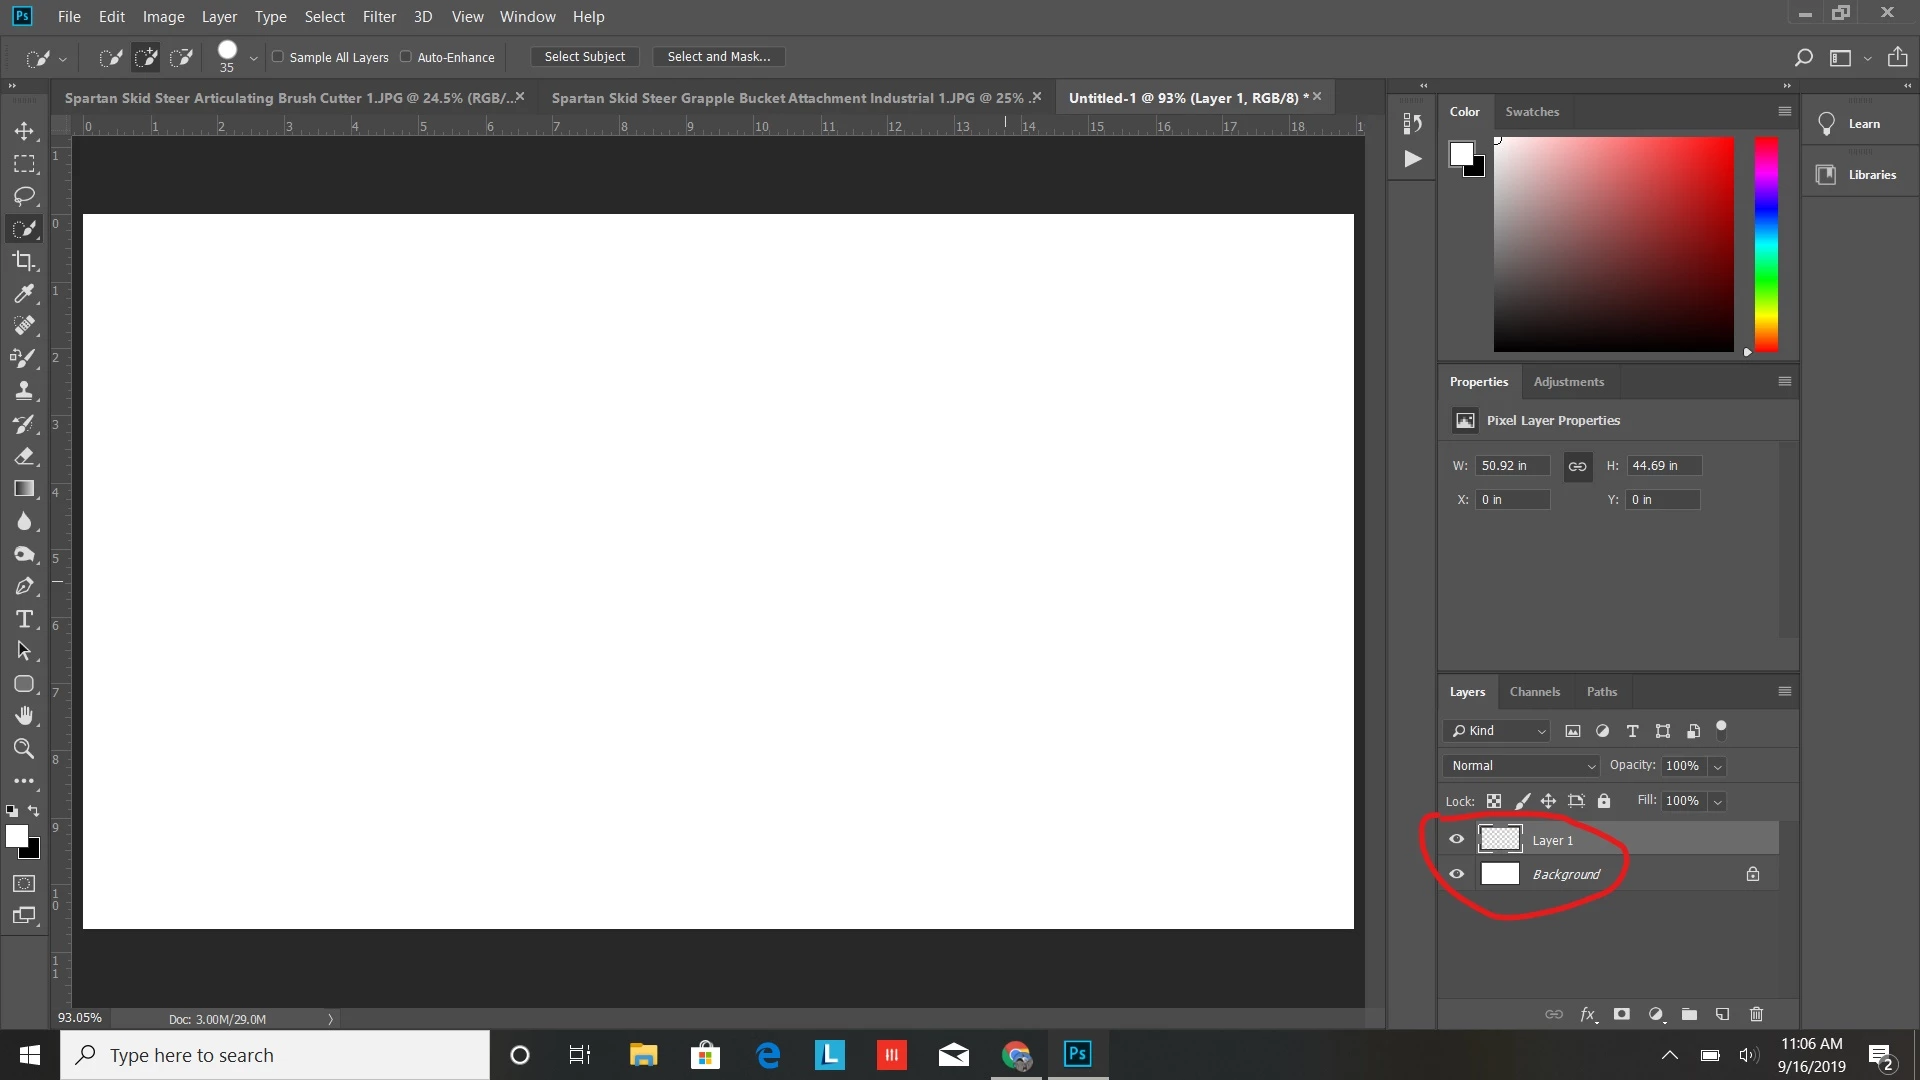Click the Select and Mask button
Image resolution: width=1920 pixels, height=1080 pixels.
tap(718, 57)
